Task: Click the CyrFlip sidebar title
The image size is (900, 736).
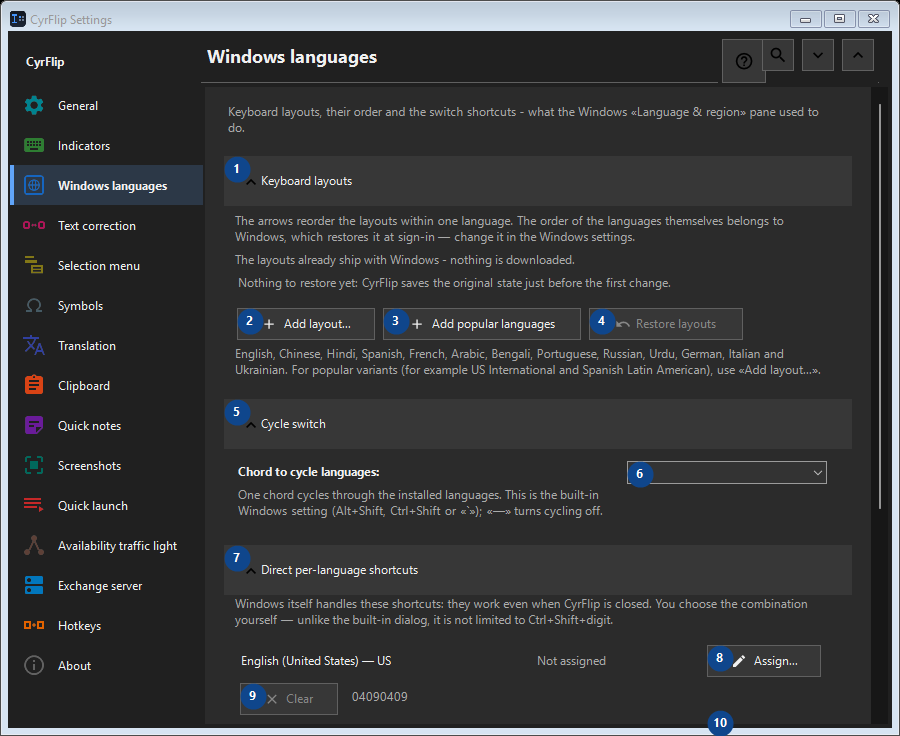Action: pyautogui.click(x=45, y=61)
